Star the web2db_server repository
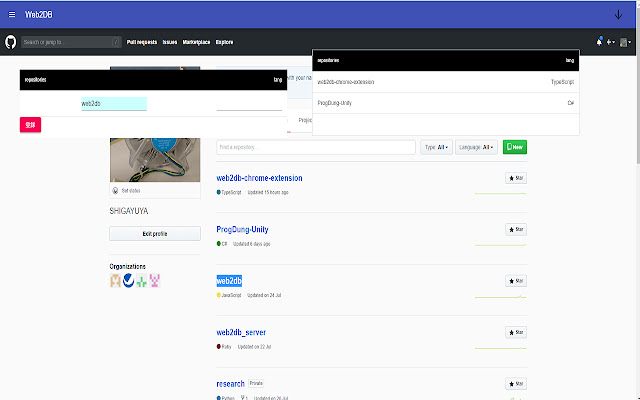 pos(516,332)
